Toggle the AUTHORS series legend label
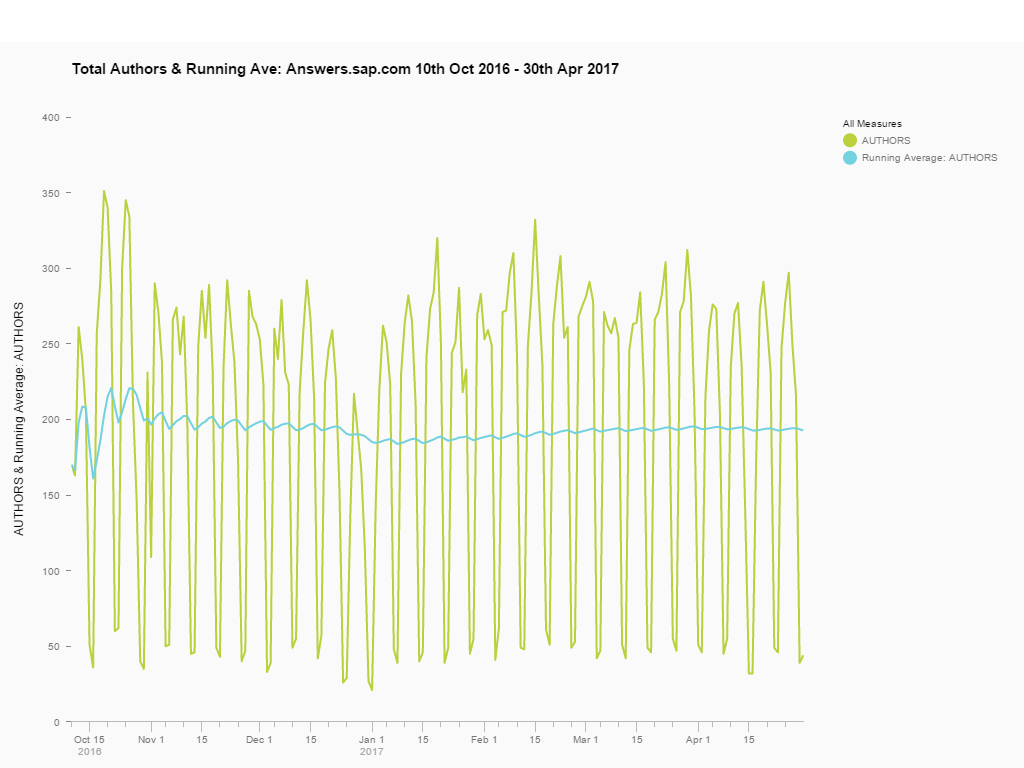Image resolution: width=1024 pixels, height=768 pixels. coord(886,141)
